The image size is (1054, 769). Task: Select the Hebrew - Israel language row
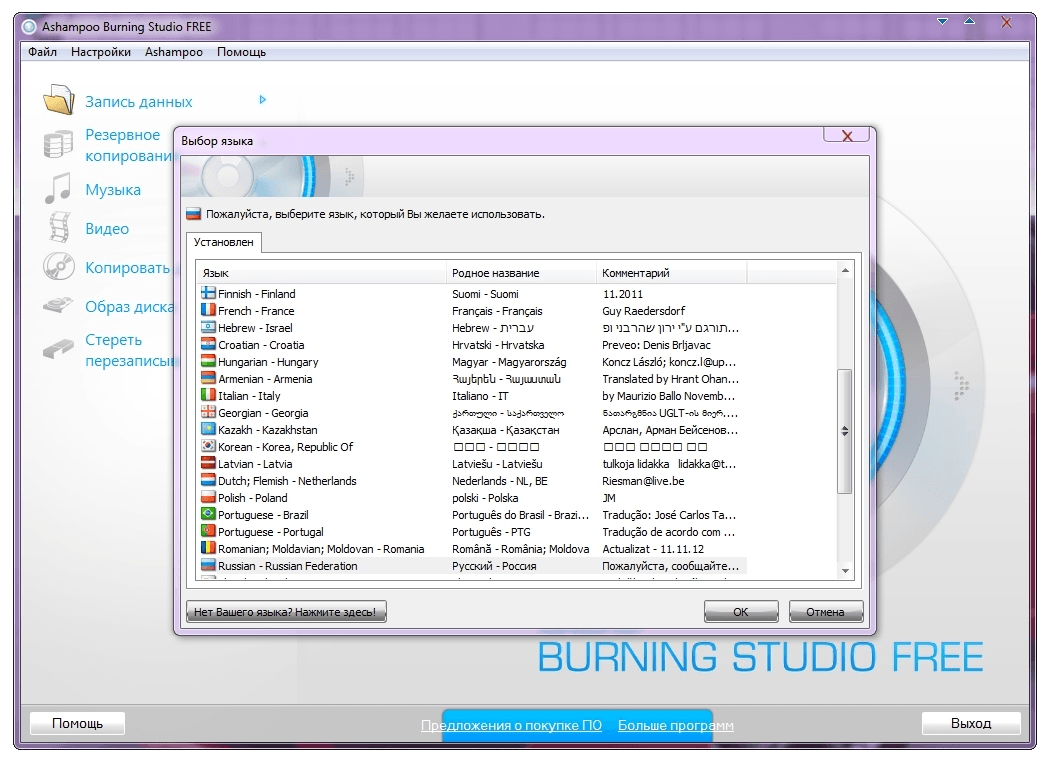click(x=473, y=327)
